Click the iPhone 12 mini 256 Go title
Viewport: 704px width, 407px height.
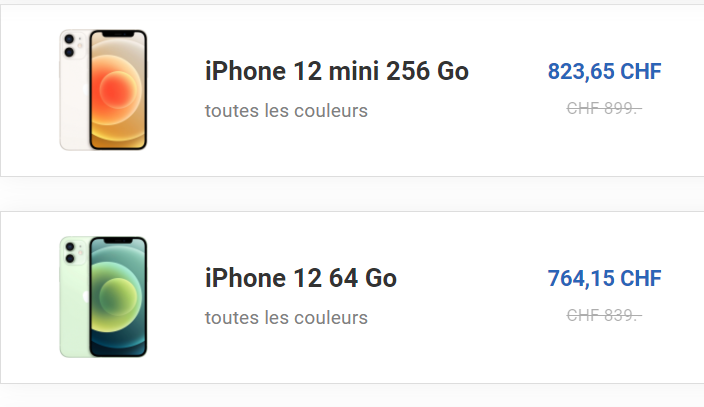(337, 71)
